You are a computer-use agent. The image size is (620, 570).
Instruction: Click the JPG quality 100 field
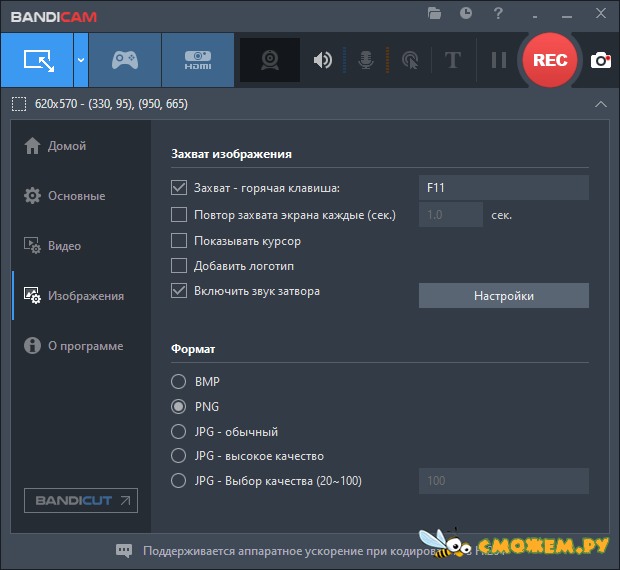pos(504,481)
